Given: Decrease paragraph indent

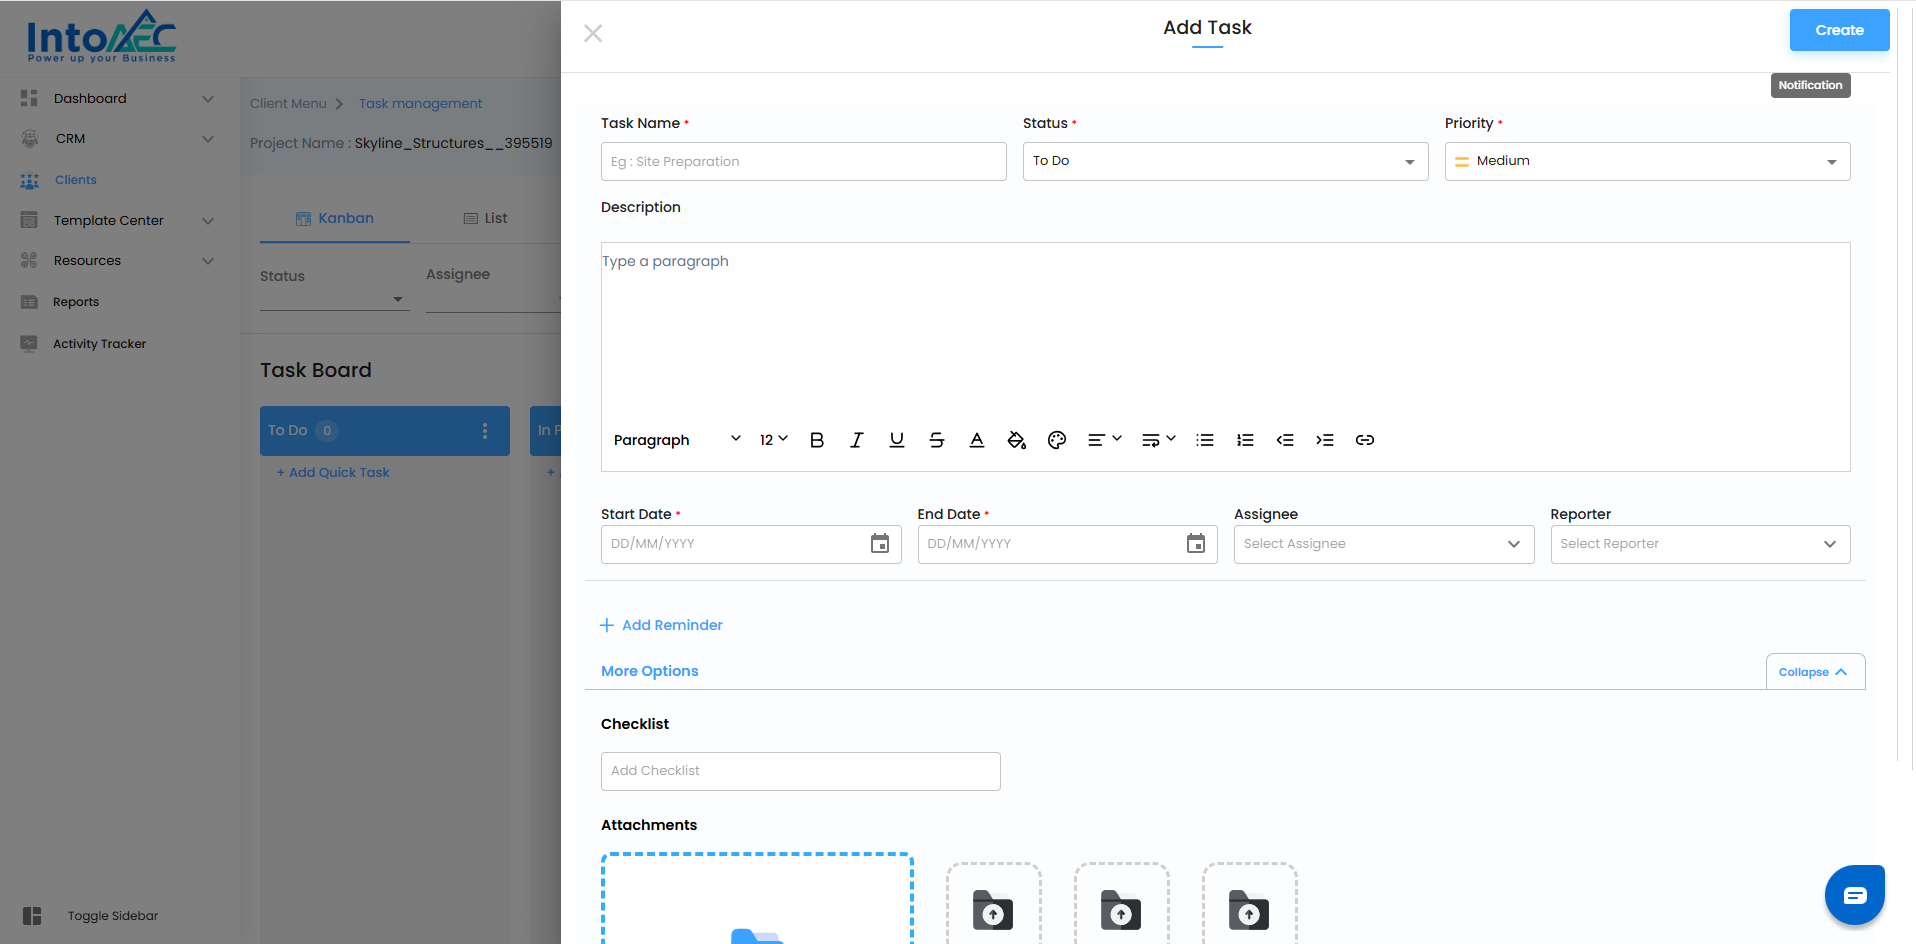Looking at the screenshot, I should pyautogui.click(x=1285, y=440).
